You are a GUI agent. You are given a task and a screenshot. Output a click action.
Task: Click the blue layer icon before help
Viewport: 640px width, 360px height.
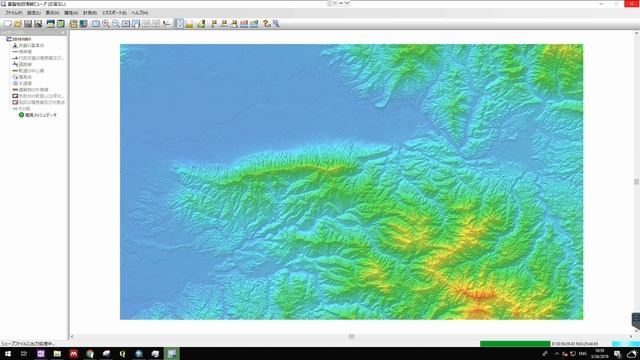click(254, 24)
